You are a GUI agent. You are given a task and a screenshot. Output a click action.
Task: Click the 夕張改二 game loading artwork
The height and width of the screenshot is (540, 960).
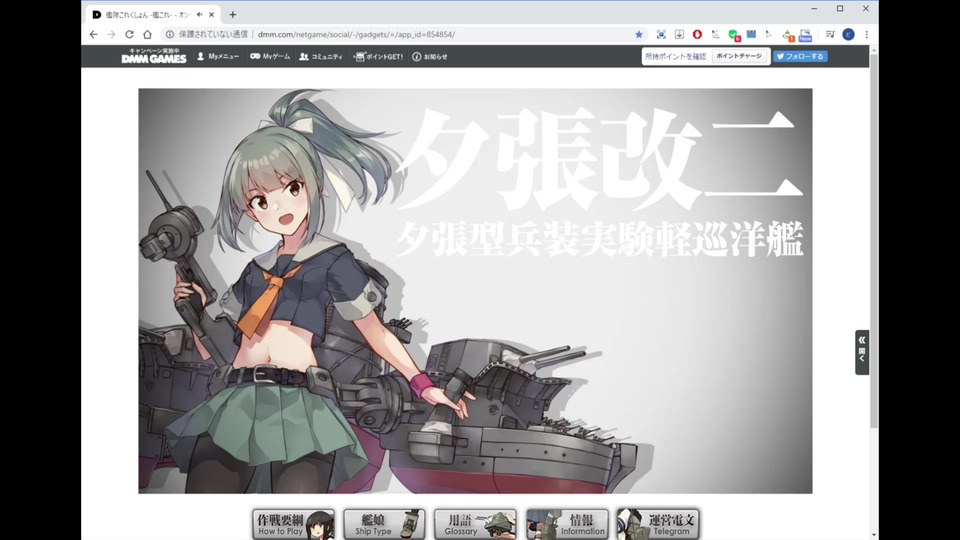475,291
